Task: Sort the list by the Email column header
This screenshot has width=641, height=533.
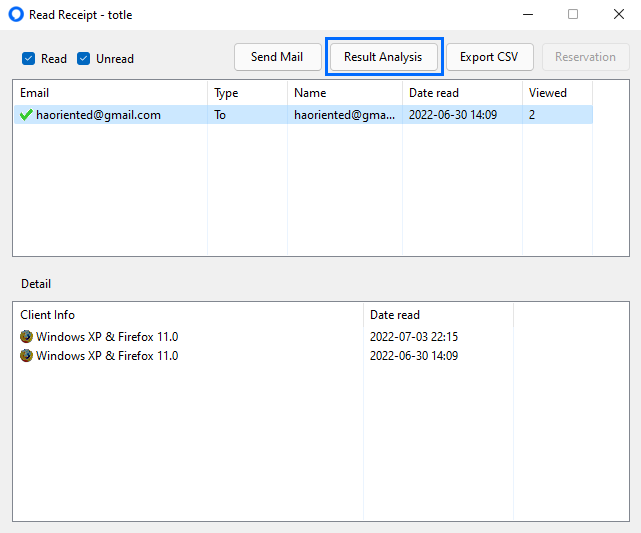Action: (110, 93)
